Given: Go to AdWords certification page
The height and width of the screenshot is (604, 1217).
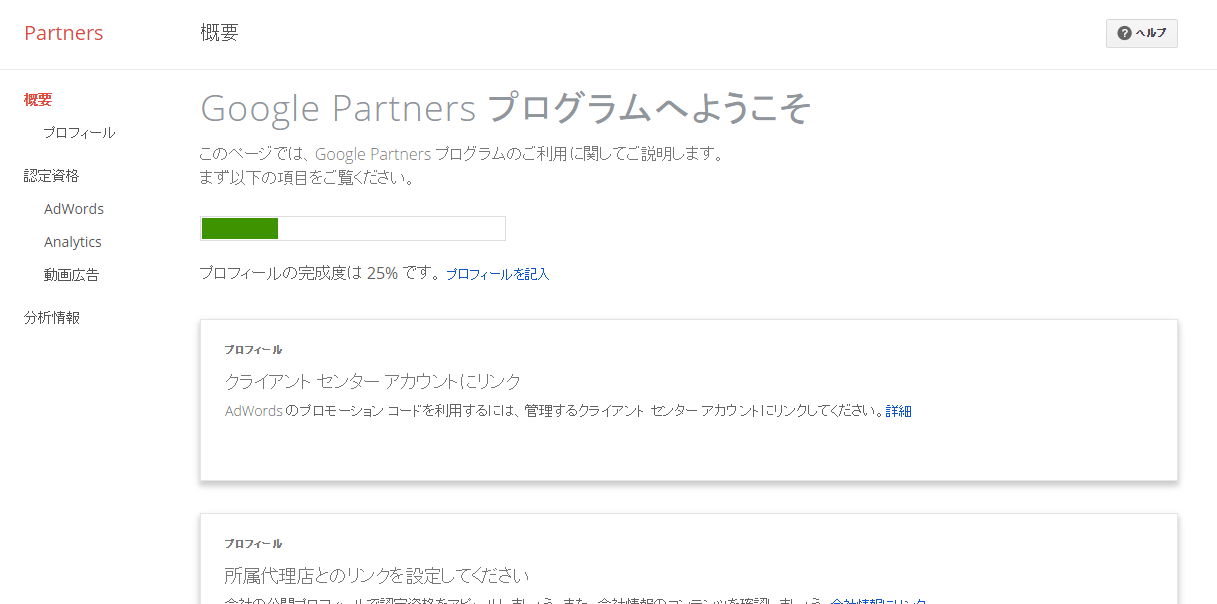Looking at the screenshot, I should coord(74,209).
